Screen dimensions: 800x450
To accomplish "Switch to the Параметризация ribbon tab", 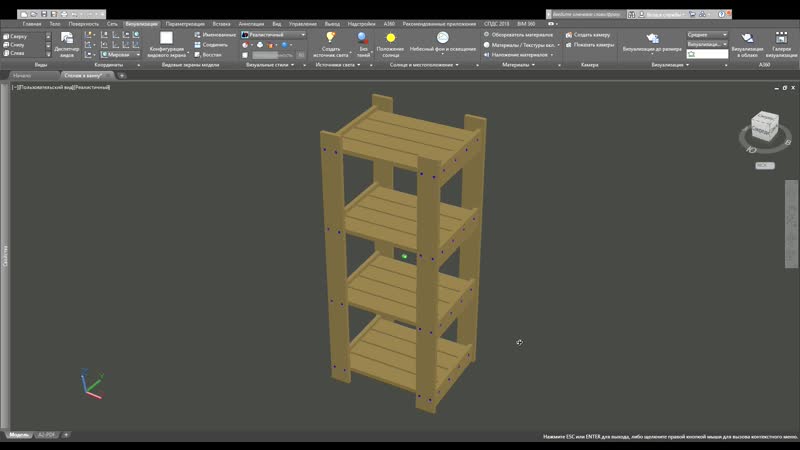I will click(x=186, y=23).
